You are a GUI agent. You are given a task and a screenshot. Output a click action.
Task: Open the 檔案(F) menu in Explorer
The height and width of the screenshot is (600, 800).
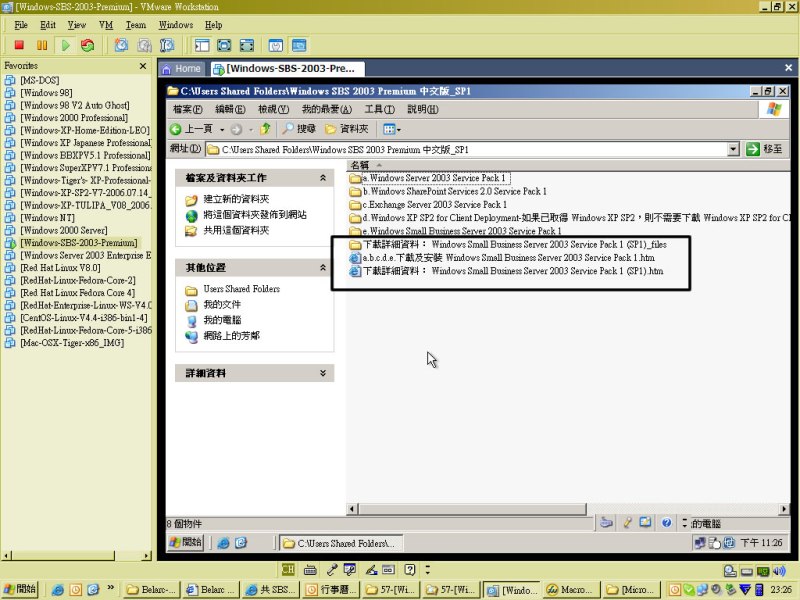click(188, 109)
